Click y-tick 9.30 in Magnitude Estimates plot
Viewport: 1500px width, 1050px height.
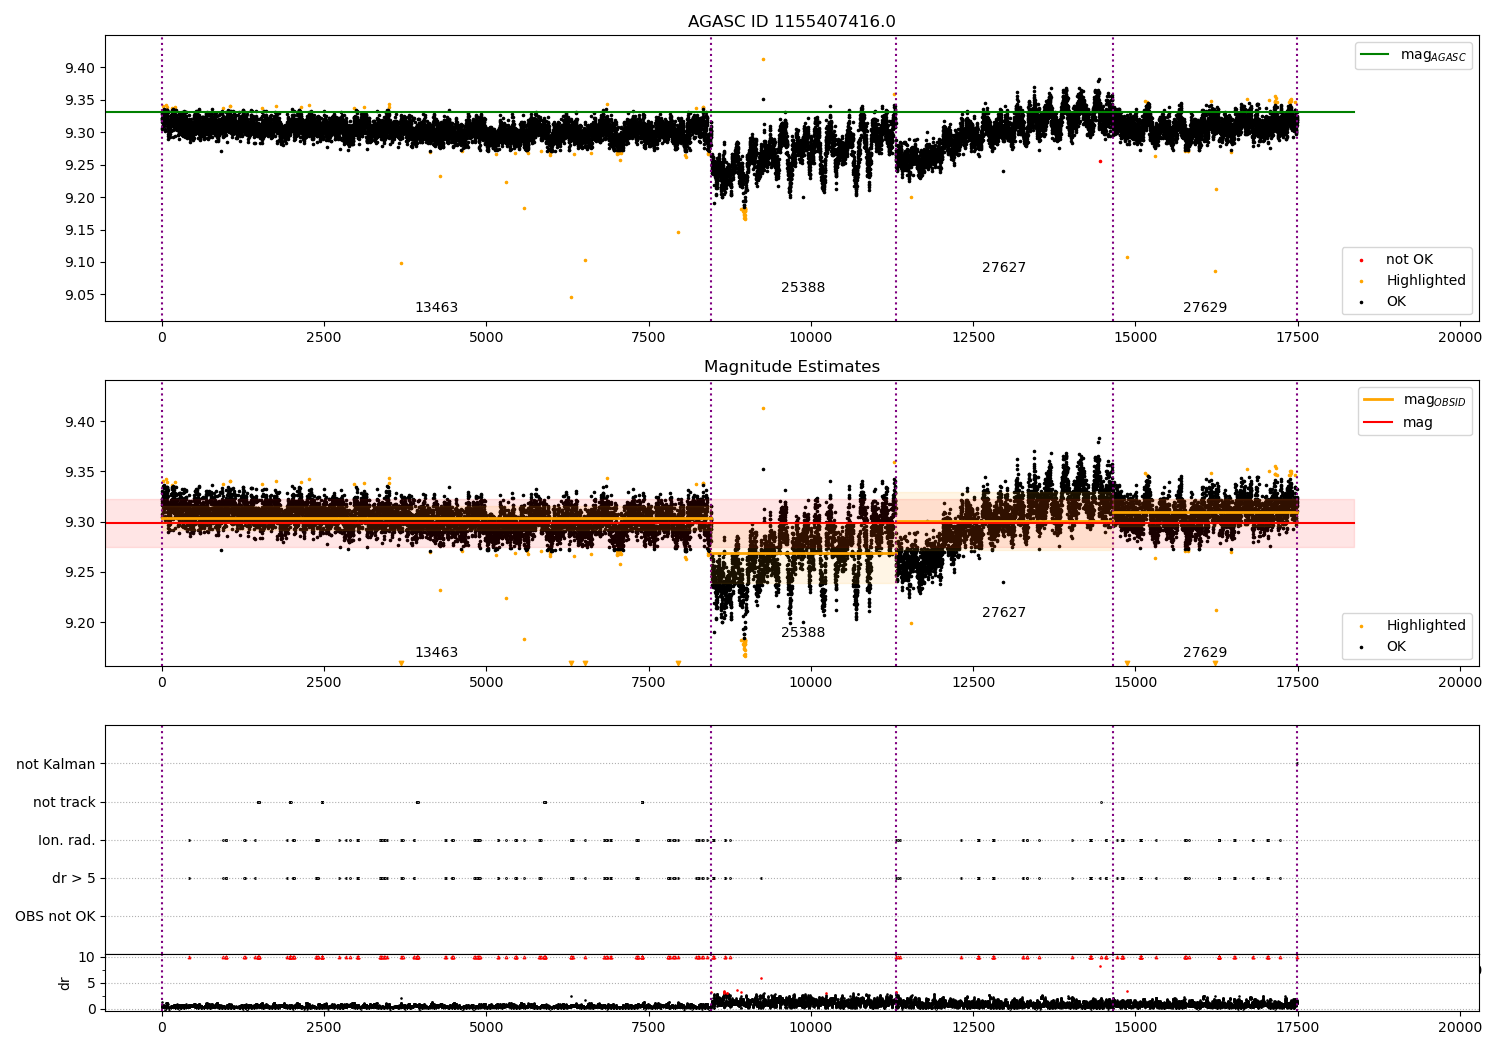80,522
